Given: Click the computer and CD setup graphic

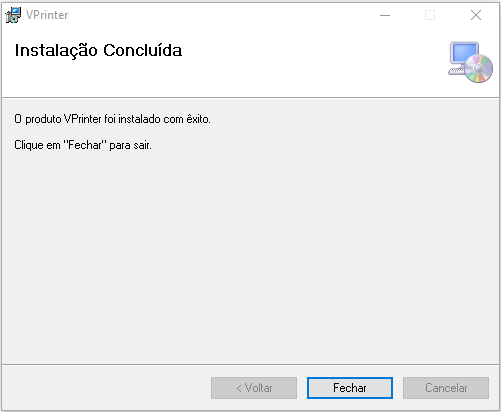Looking at the screenshot, I should pos(470,62).
